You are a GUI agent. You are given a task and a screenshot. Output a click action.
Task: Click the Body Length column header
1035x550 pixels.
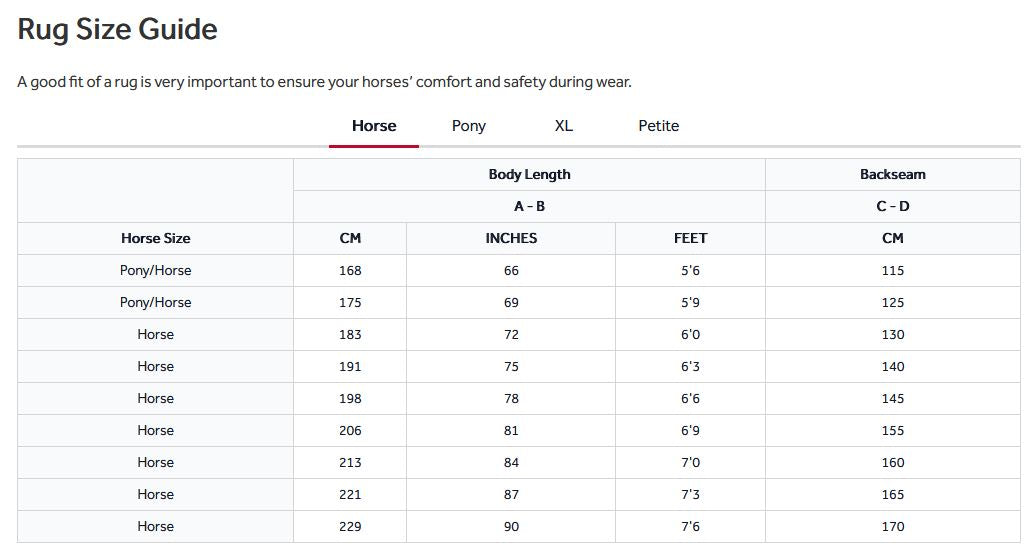point(529,174)
